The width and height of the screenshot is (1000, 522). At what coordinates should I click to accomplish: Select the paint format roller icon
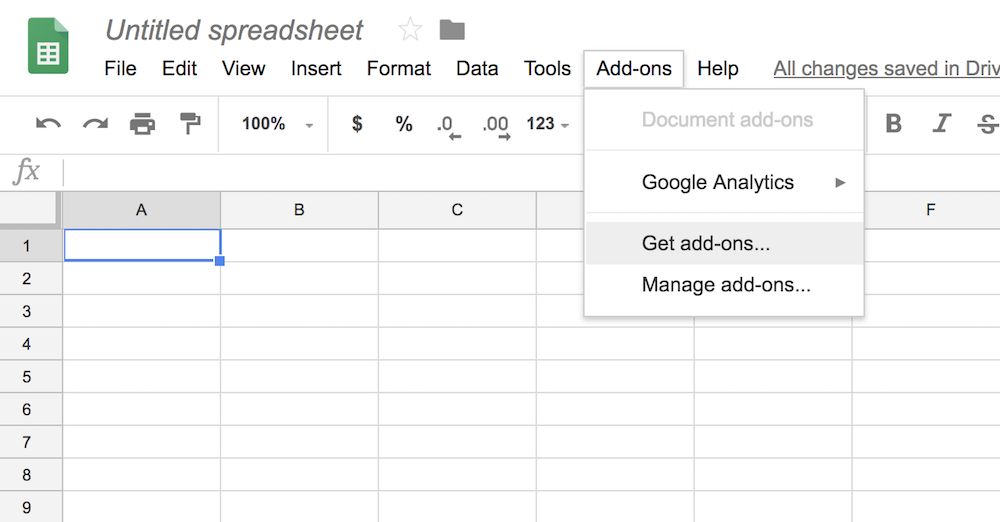click(x=189, y=124)
